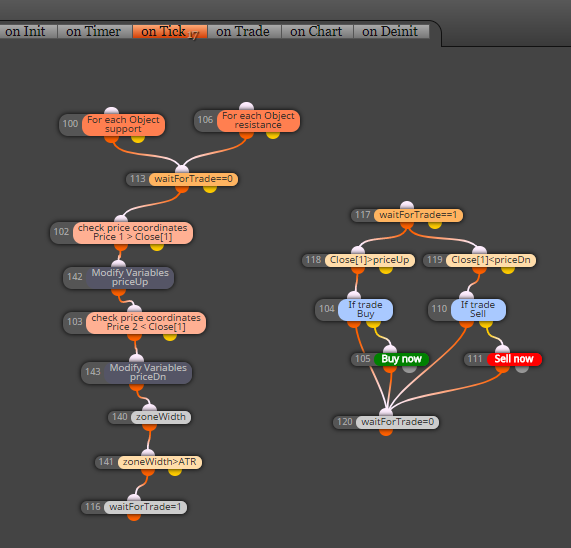Click gray output port of Buy now
This screenshot has width=571, height=548.
click(409, 369)
